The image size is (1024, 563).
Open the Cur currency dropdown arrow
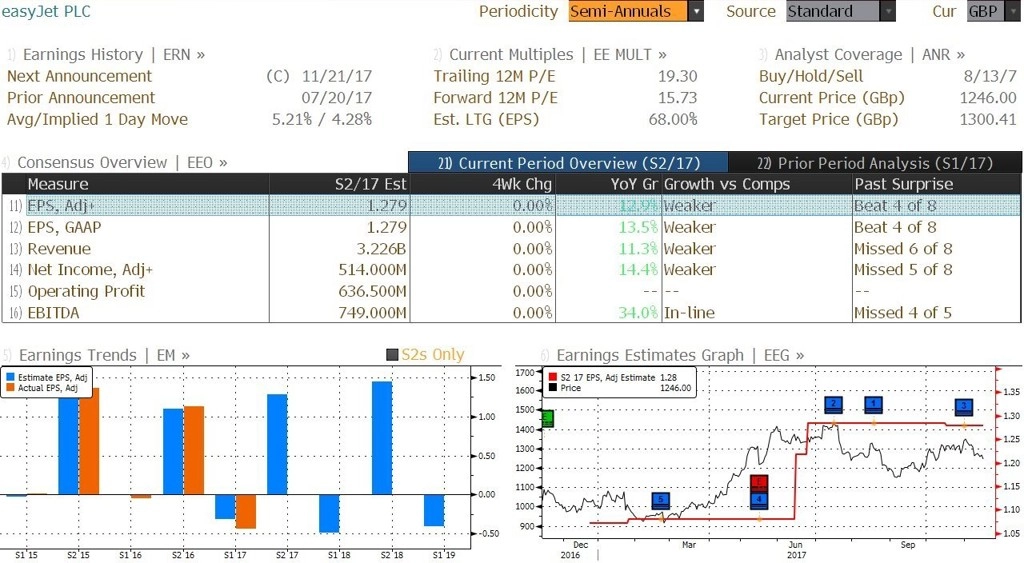(x=1012, y=11)
